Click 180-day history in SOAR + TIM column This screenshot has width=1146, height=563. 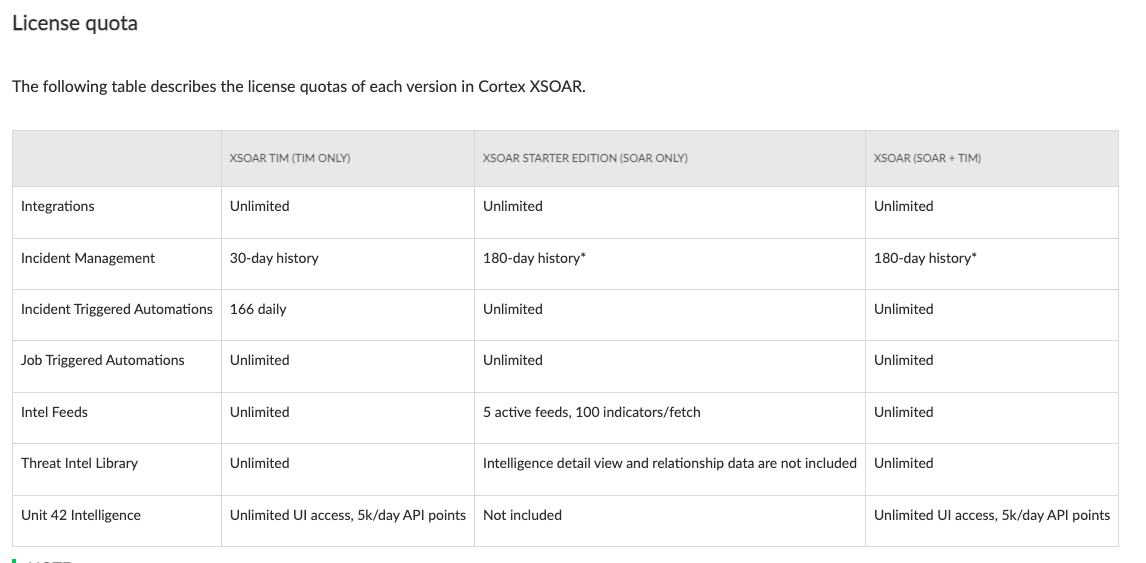(x=925, y=258)
